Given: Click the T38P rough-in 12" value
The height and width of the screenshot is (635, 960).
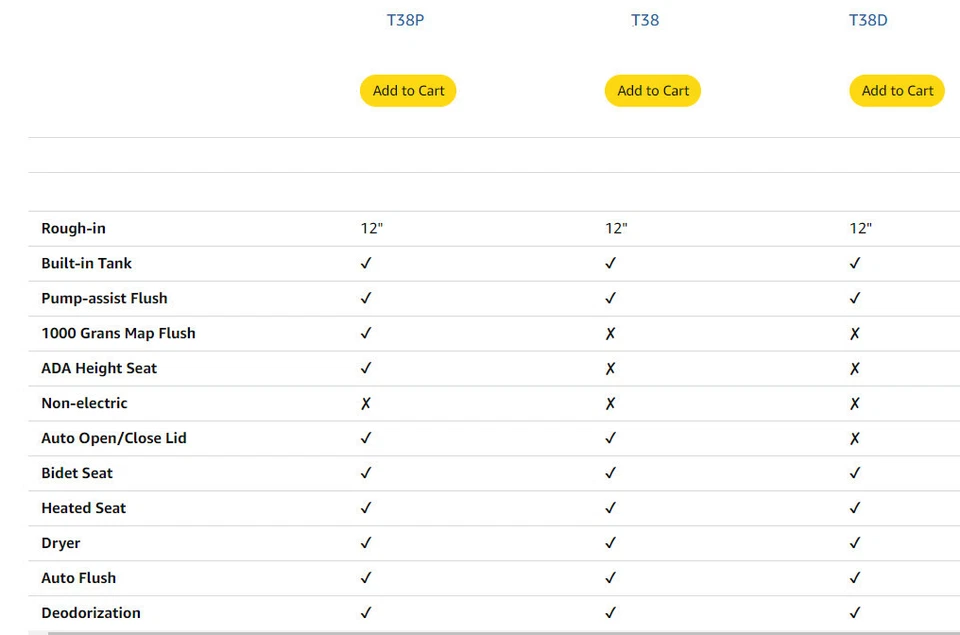Looking at the screenshot, I should 372,228.
